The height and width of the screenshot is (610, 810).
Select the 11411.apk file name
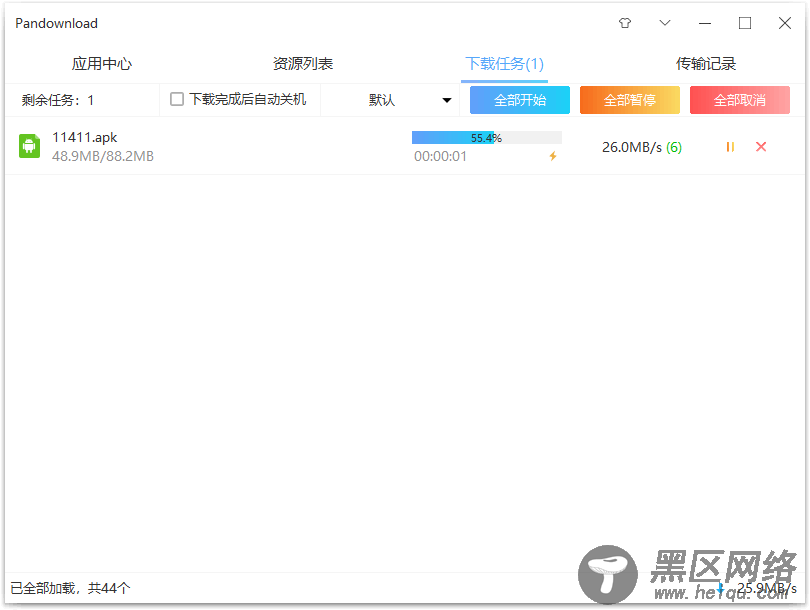click(85, 137)
